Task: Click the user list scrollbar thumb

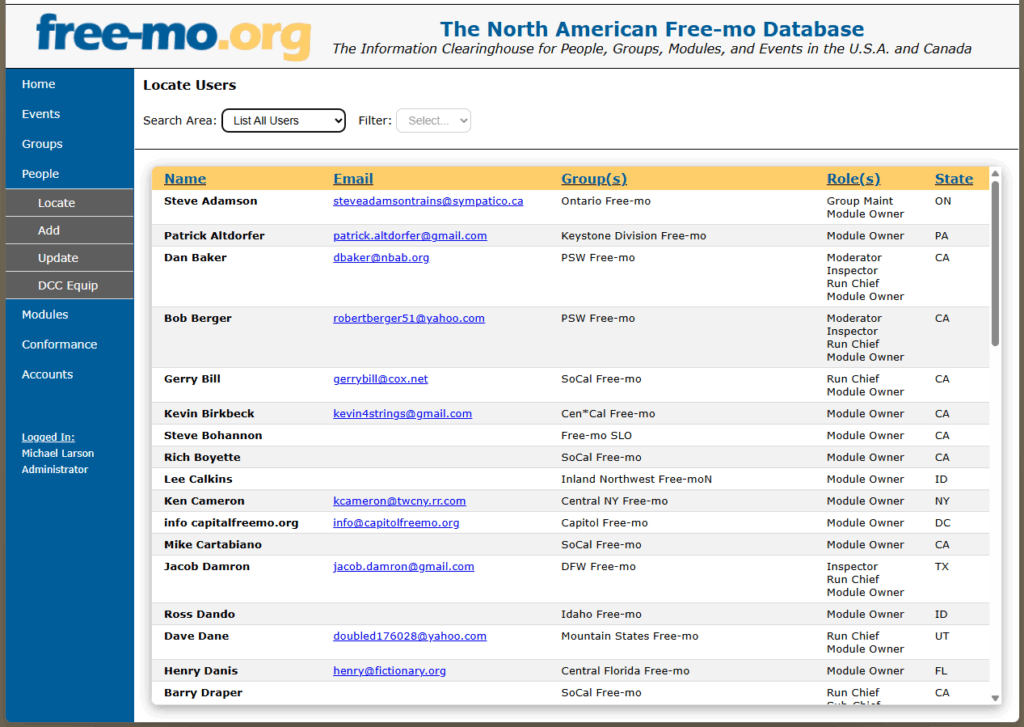Action: pos(995,264)
